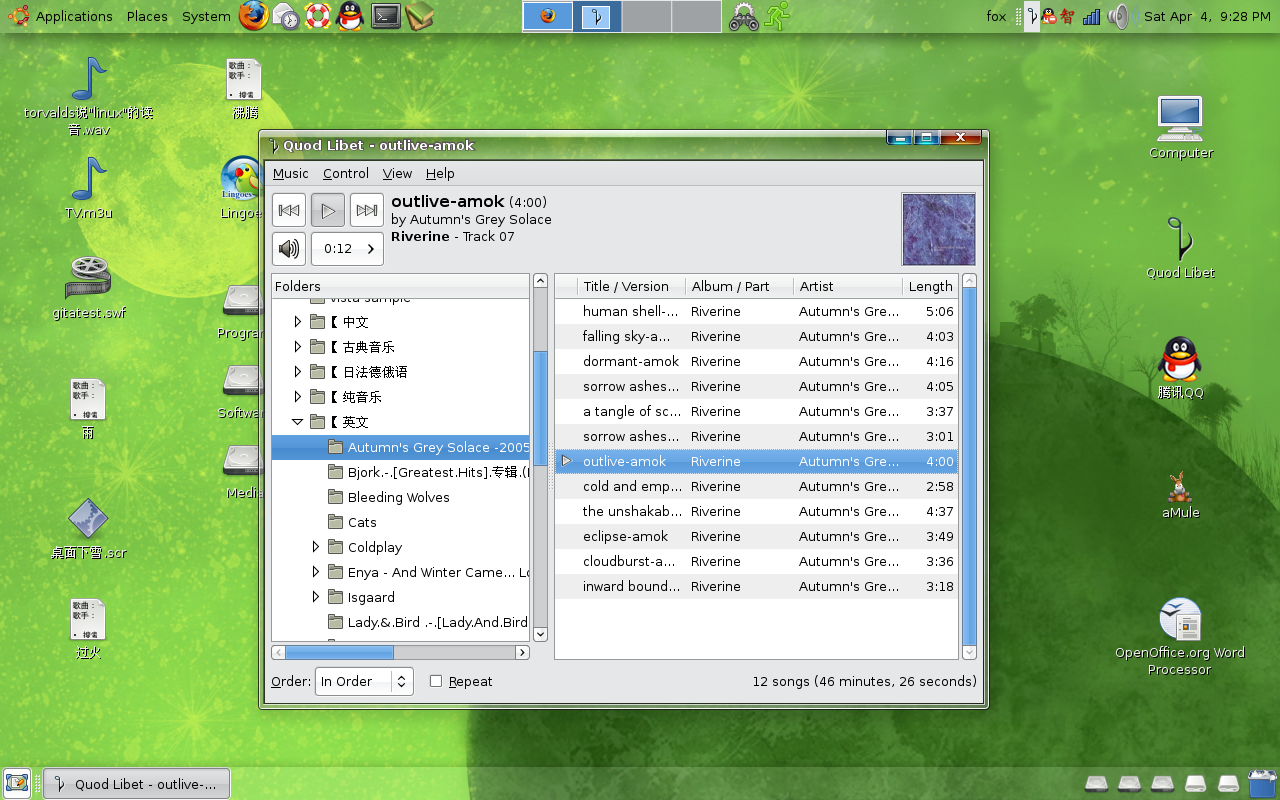Open the Trash icon in the bottom panel

pos(1262,783)
